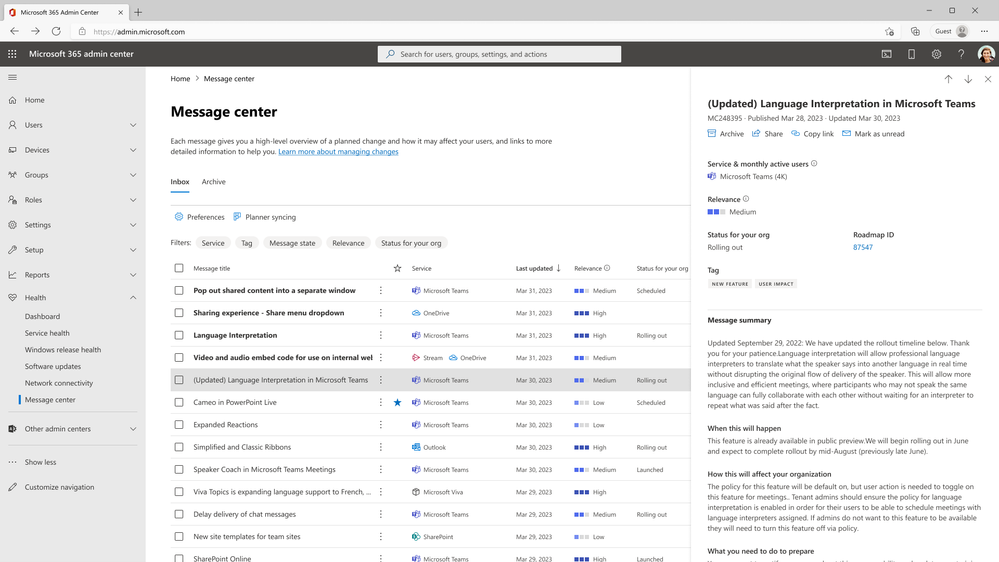Open the Status for your org filter
Image resolution: width=999 pixels, height=562 pixels.
tap(411, 243)
